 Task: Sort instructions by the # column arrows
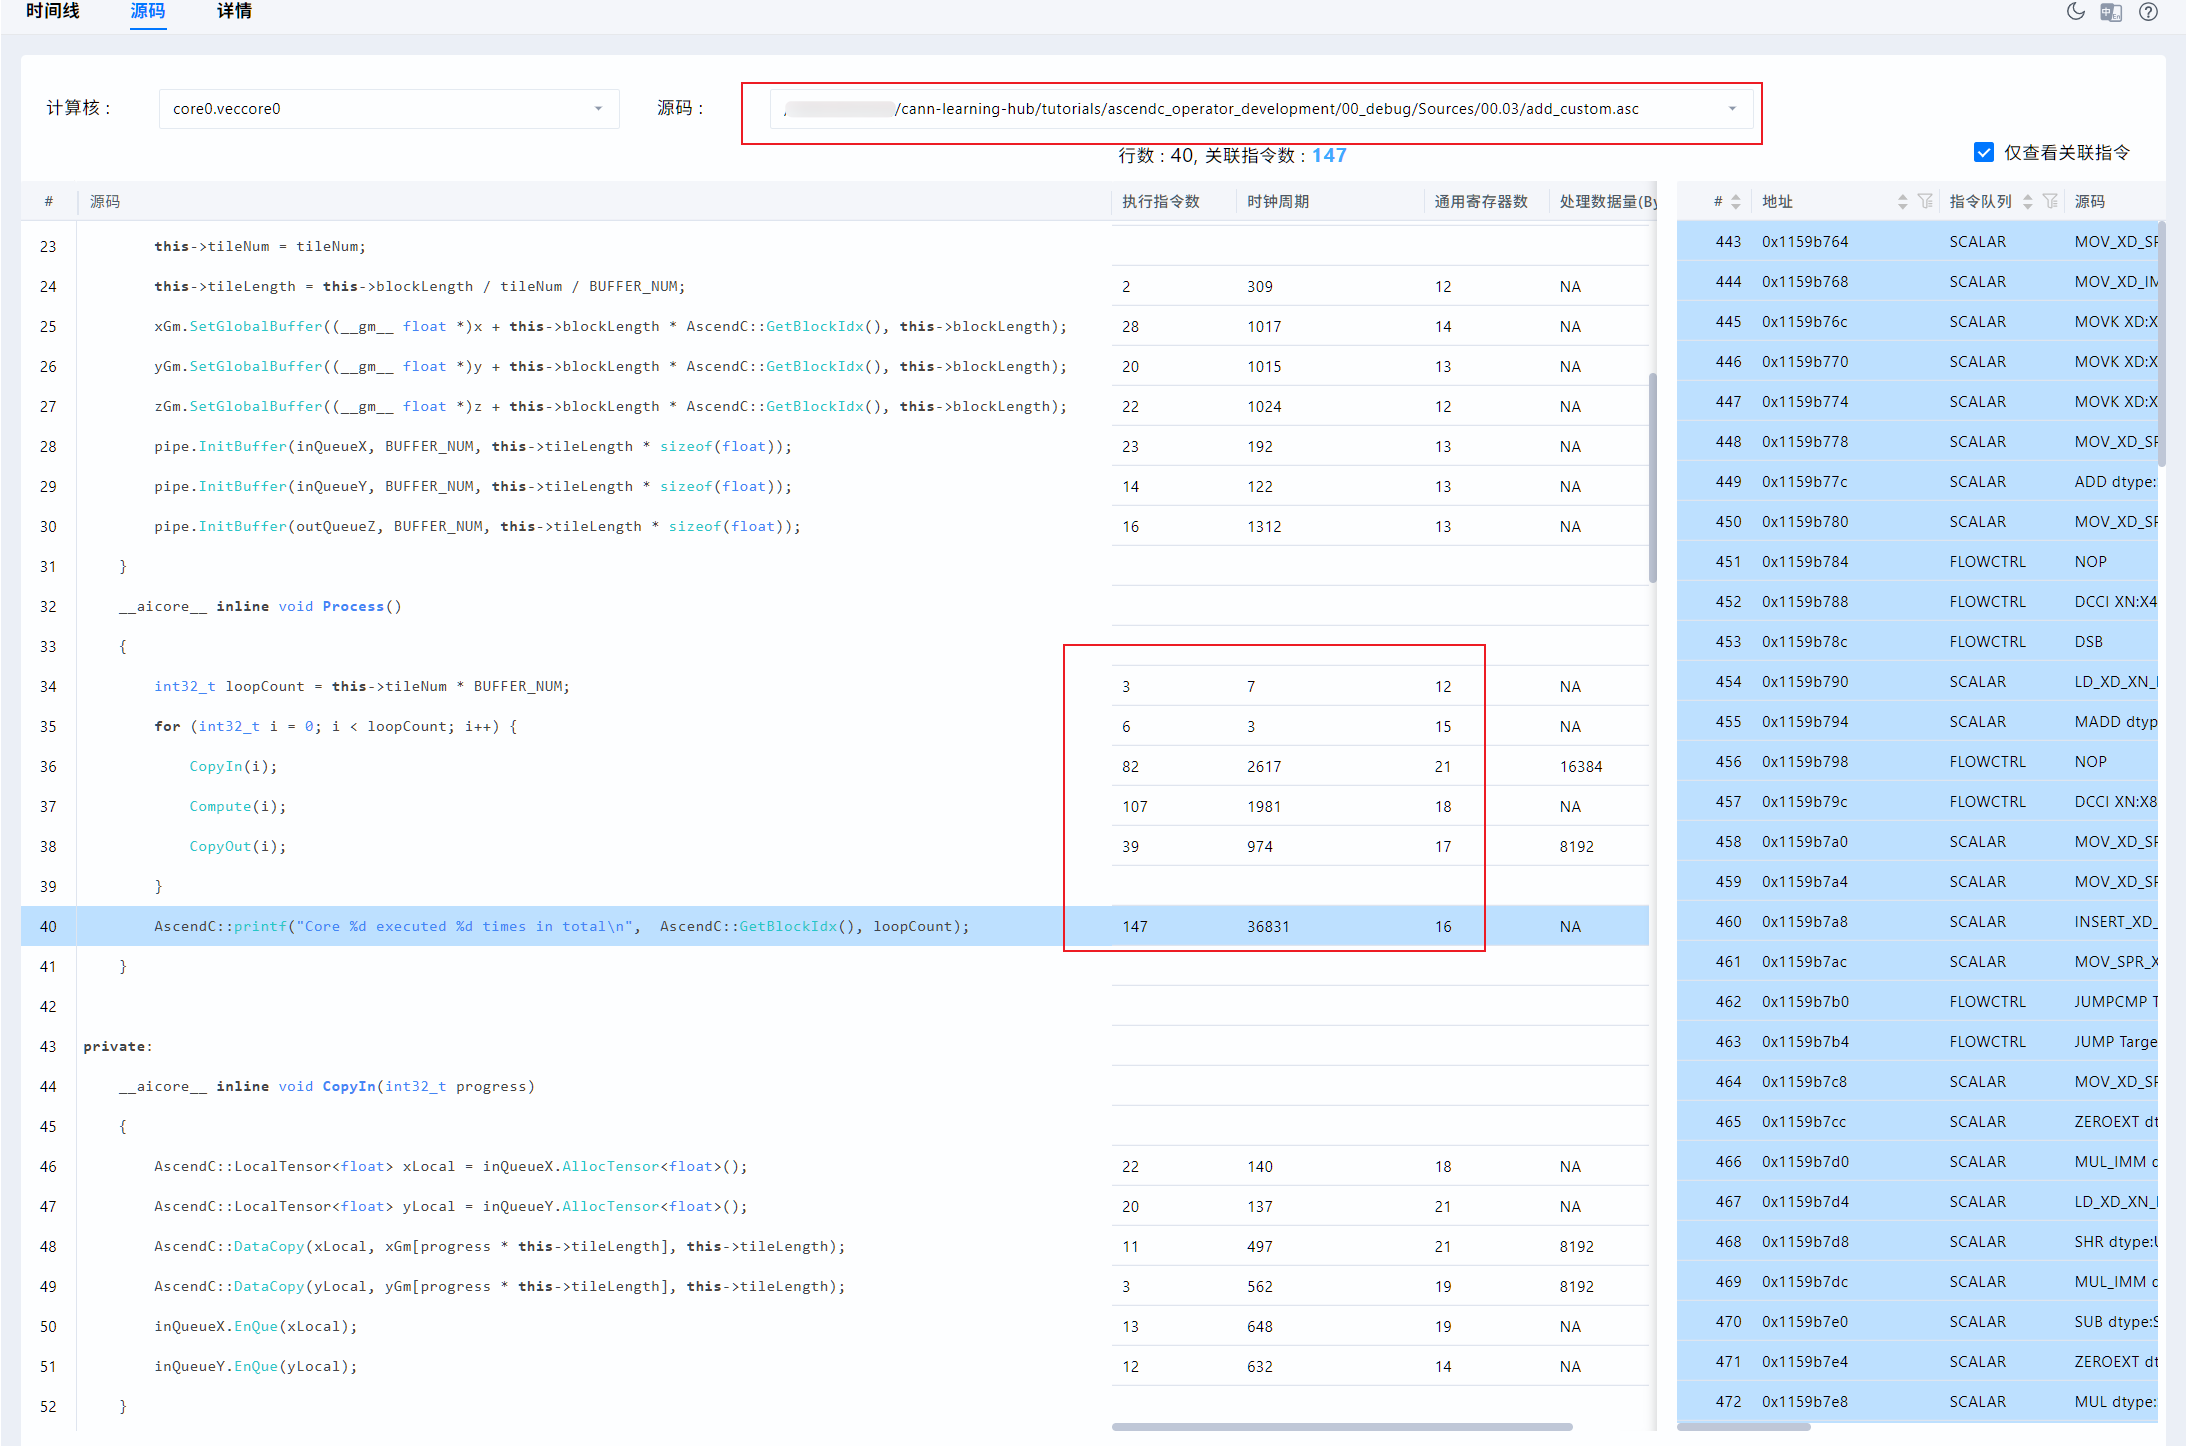[1736, 202]
